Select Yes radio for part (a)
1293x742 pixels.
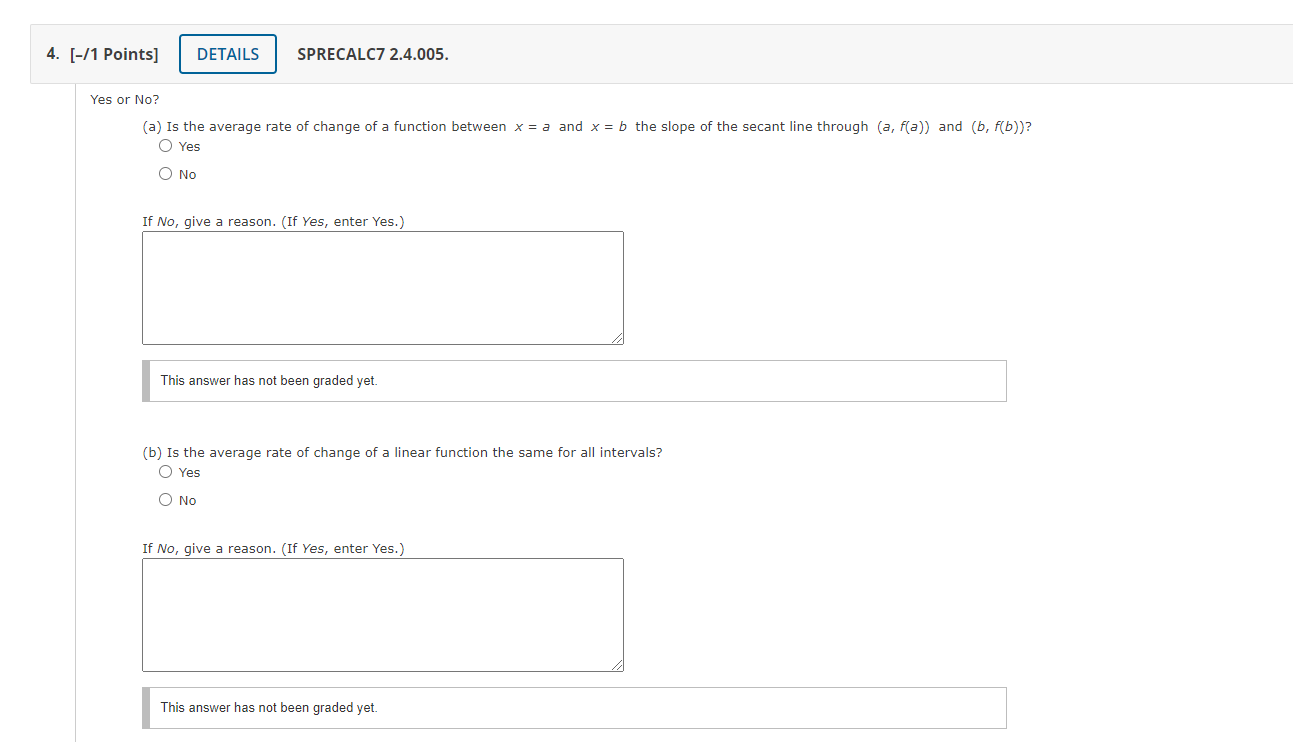pyautogui.click(x=166, y=146)
